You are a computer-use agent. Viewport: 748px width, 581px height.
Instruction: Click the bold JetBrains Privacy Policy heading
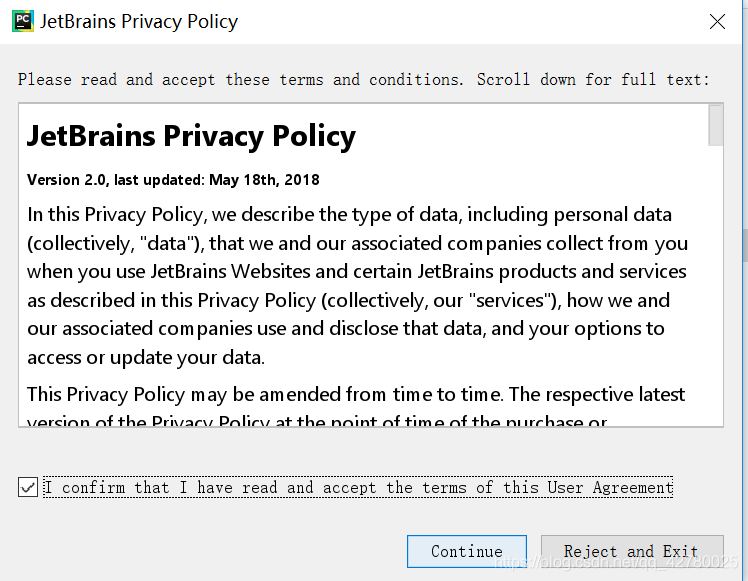coord(191,136)
